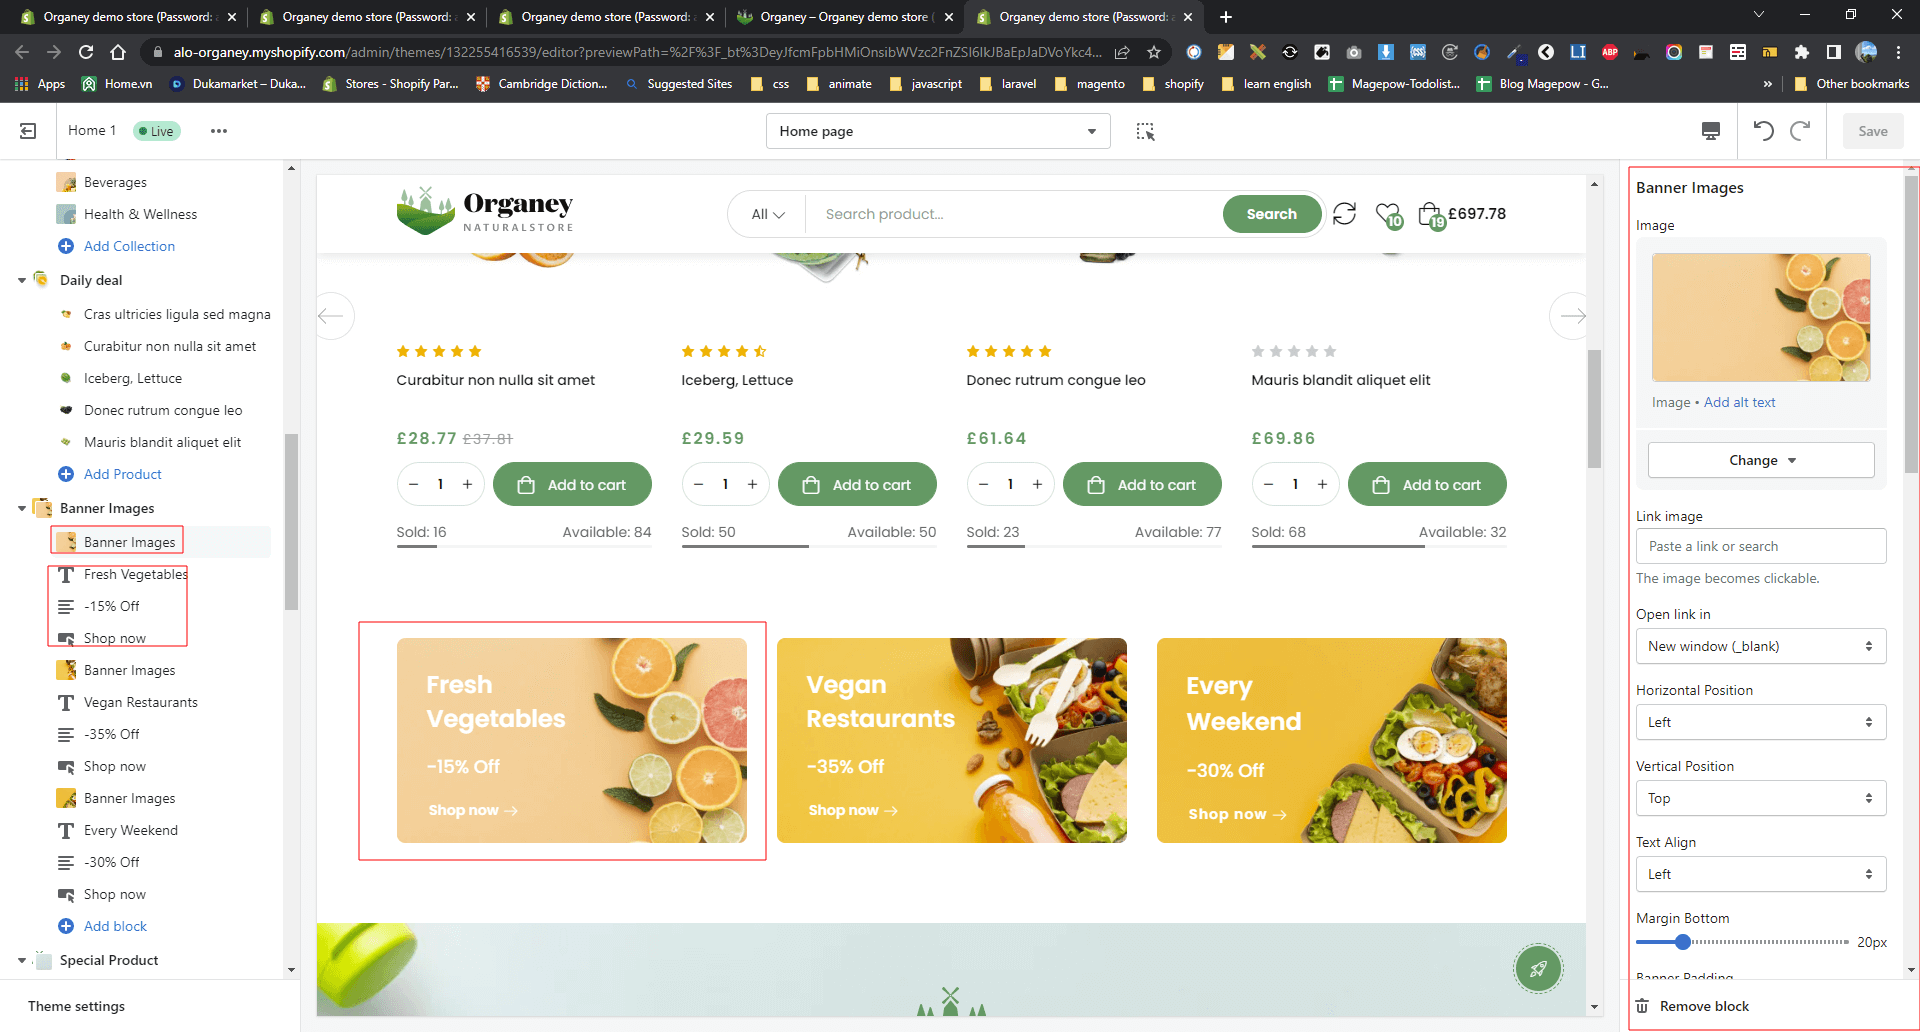This screenshot has height=1032, width=1920.
Task: Open the three-dots more actions menu
Action: [218, 131]
